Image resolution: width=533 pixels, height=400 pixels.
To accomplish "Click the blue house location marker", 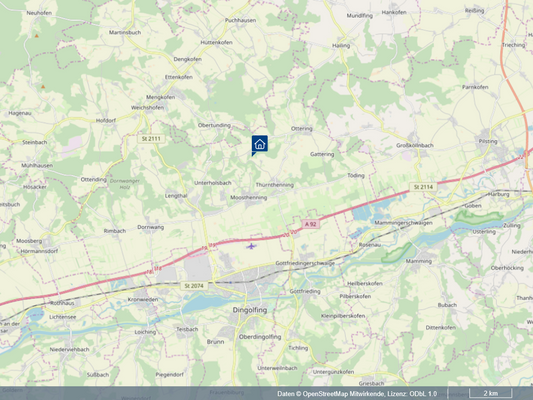I will tap(259, 144).
